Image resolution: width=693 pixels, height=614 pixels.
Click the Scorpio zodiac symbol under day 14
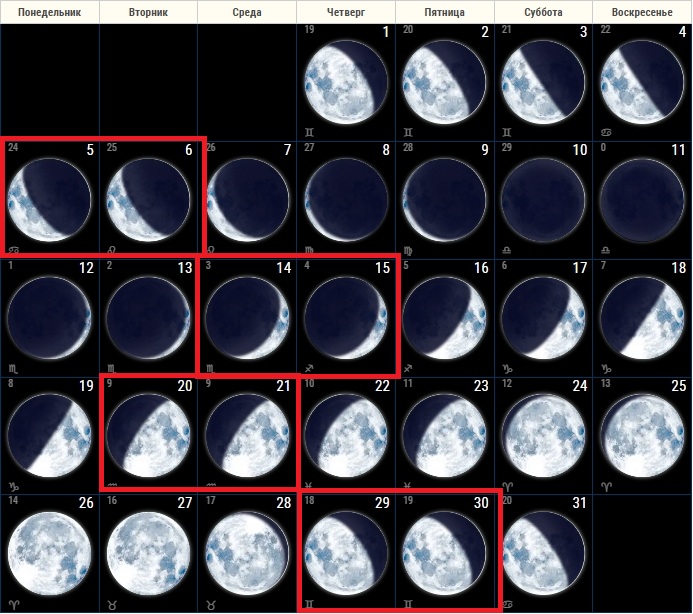[x=211, y=368]
